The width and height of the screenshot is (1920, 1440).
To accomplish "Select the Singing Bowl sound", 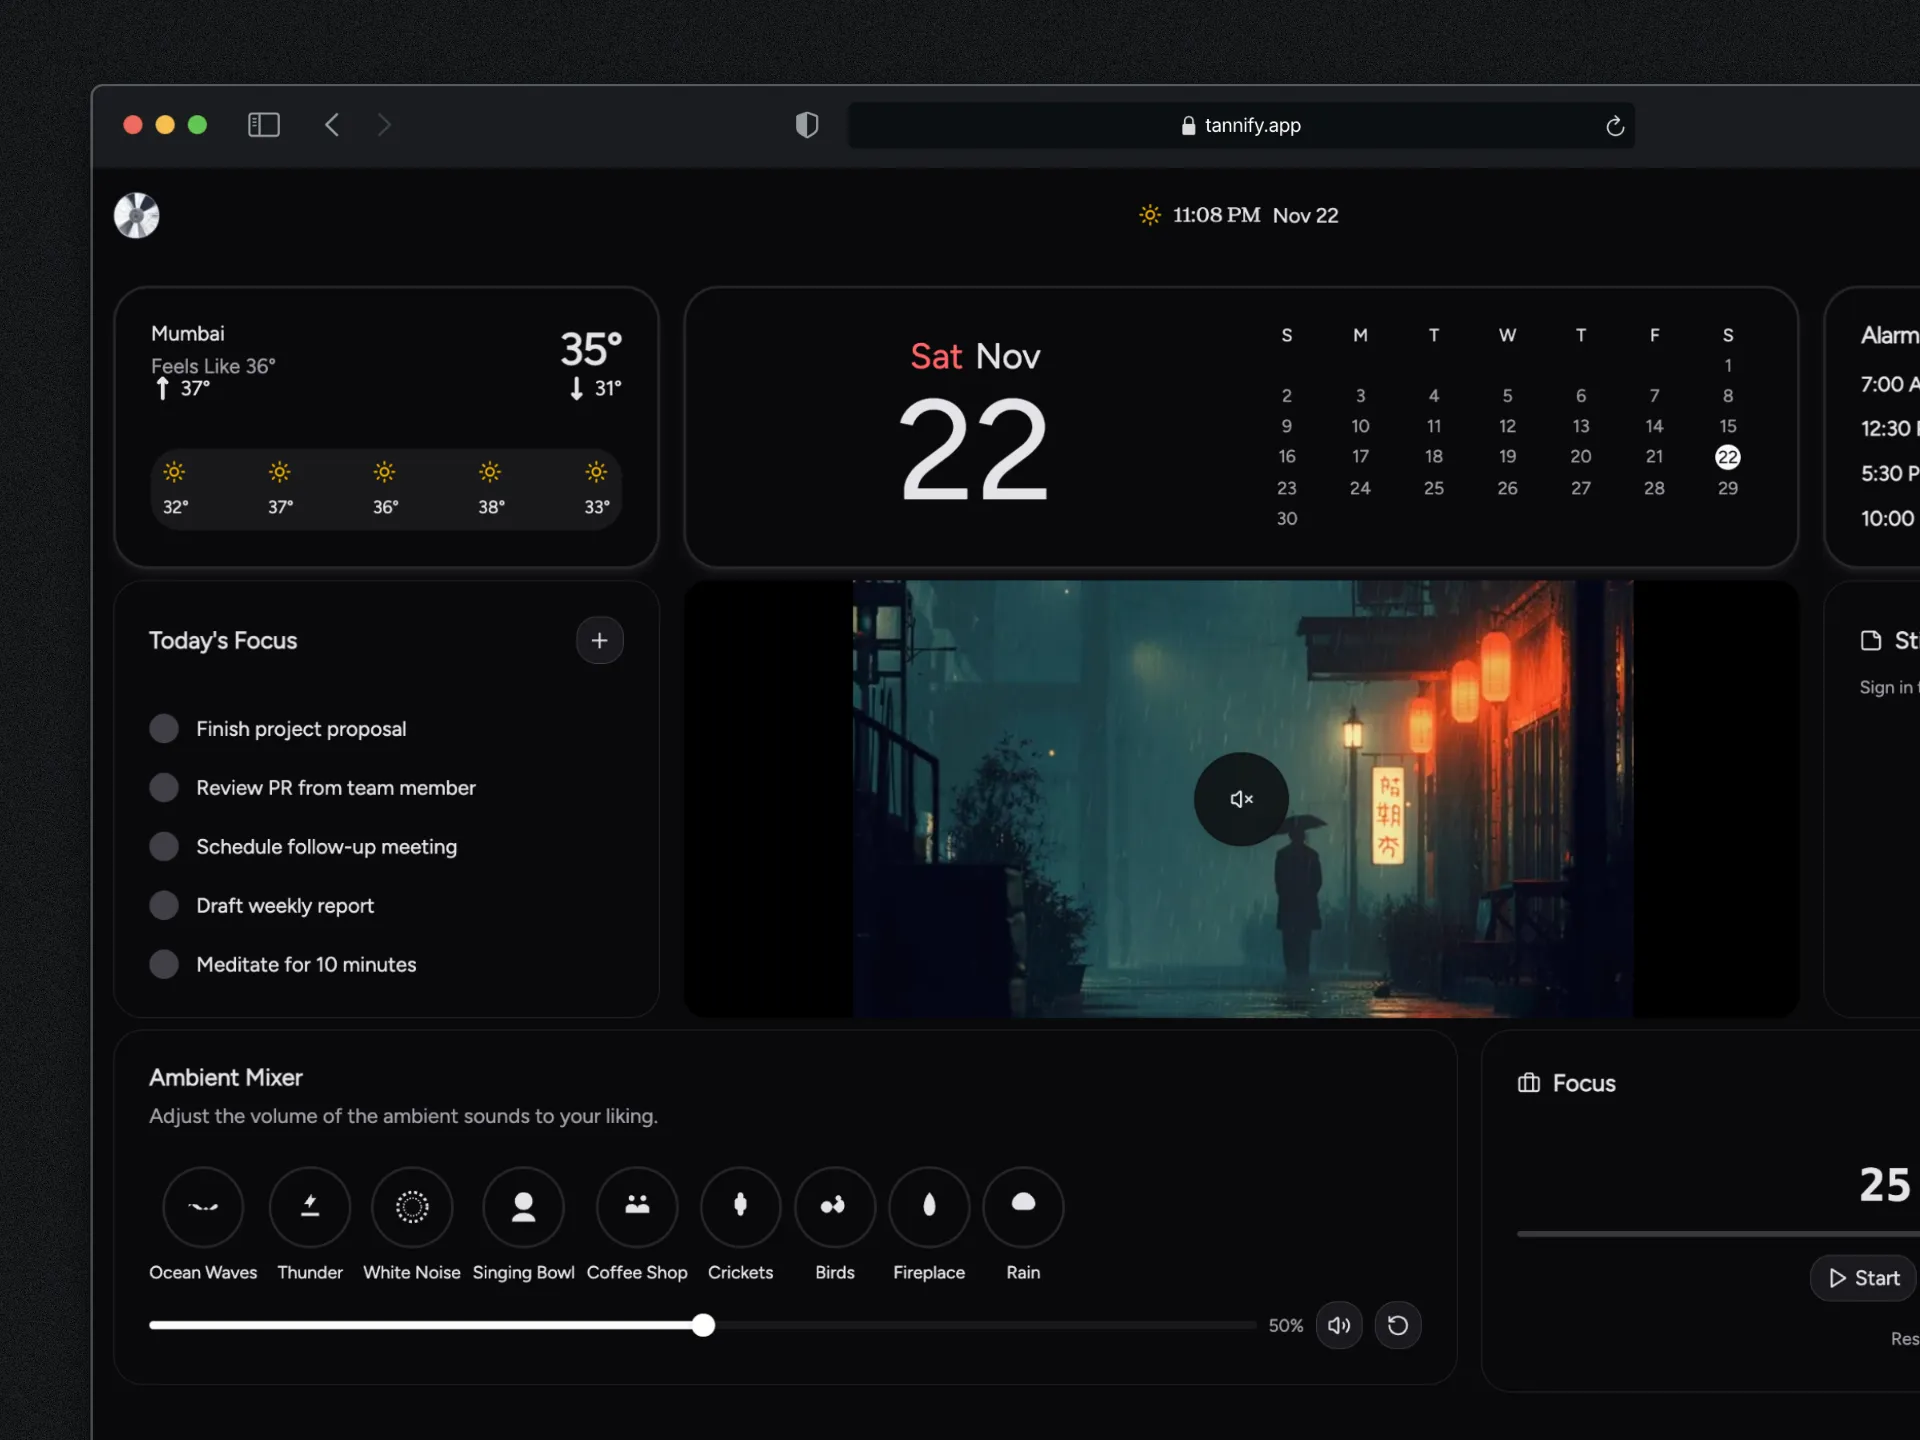I will tap(523, 1207).
